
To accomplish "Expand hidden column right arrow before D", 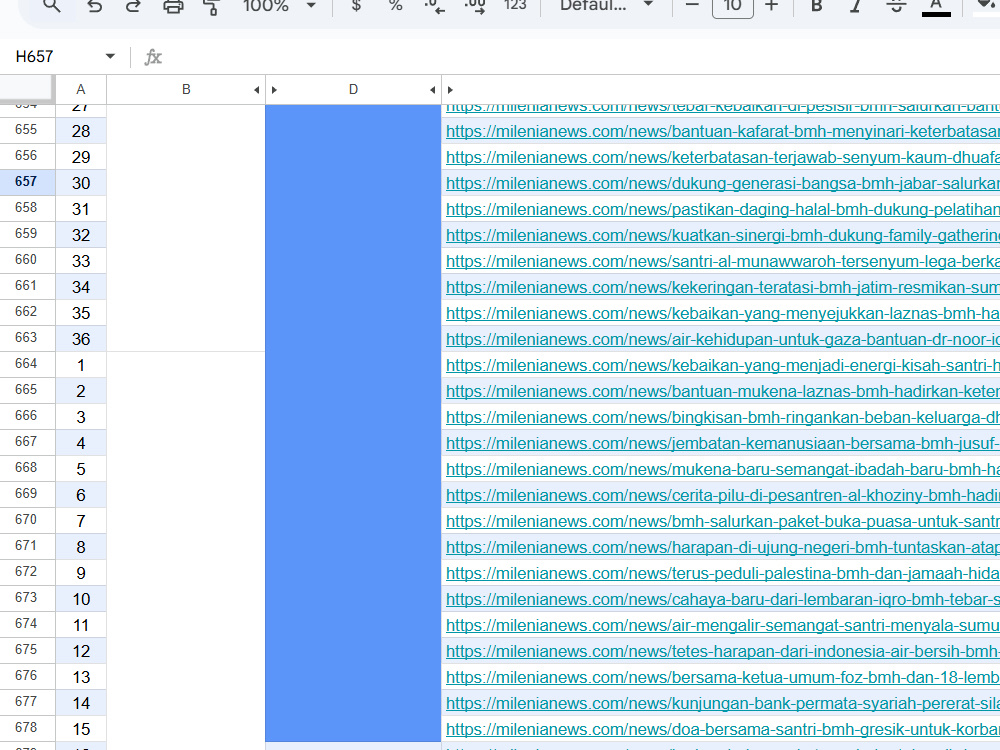I will (274, 90).
